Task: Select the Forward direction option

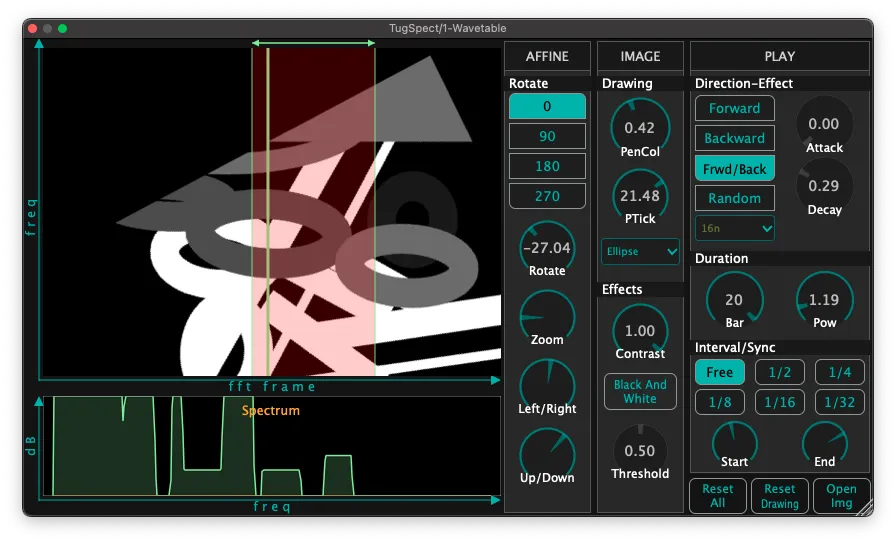Action: pos(734,108)
